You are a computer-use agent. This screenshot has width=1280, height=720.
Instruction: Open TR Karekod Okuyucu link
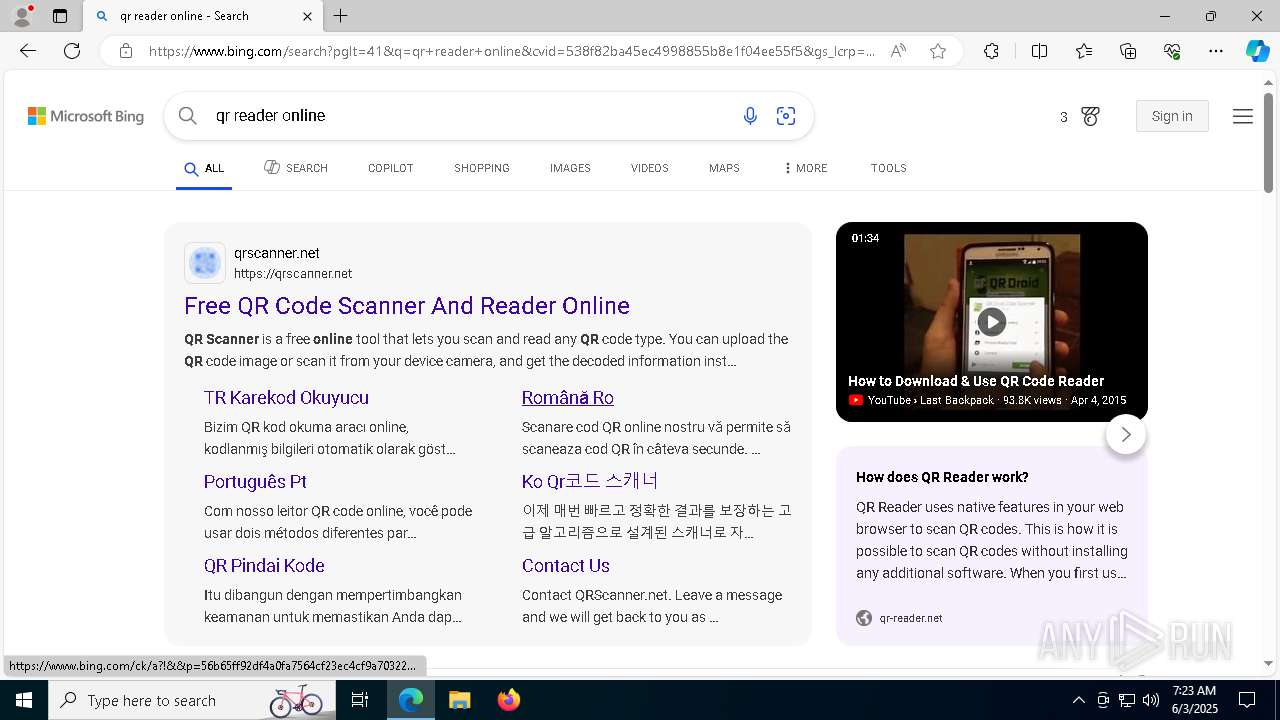tap(286, 398)
